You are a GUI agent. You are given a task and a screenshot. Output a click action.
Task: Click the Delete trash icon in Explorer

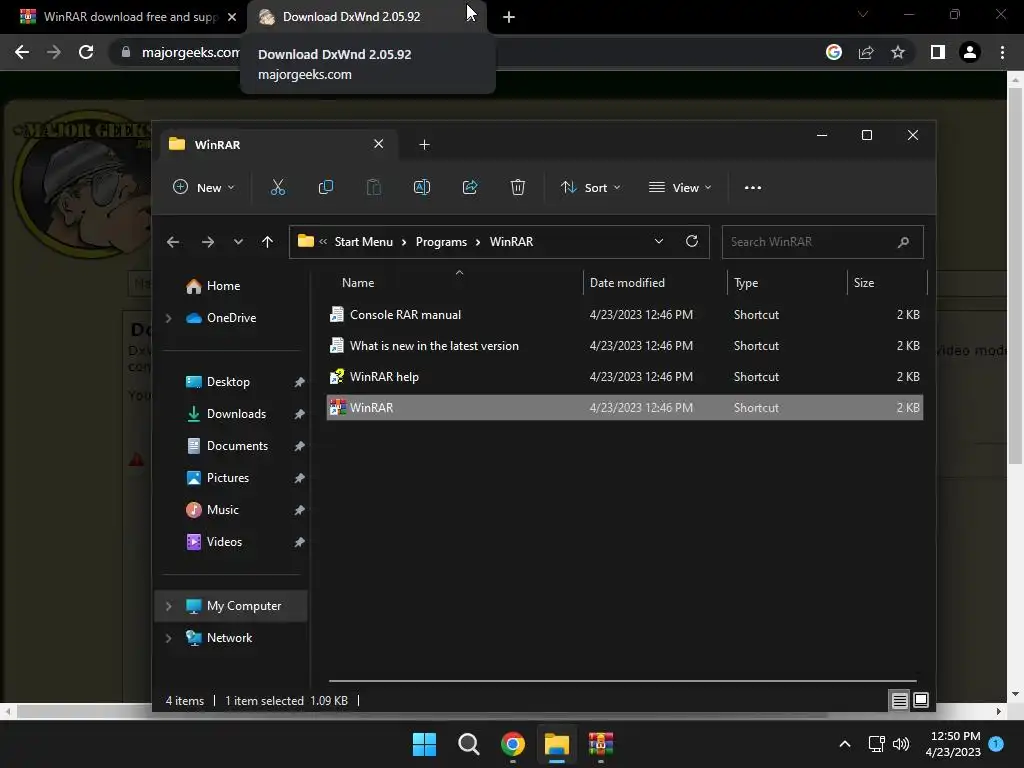(518, 187)
